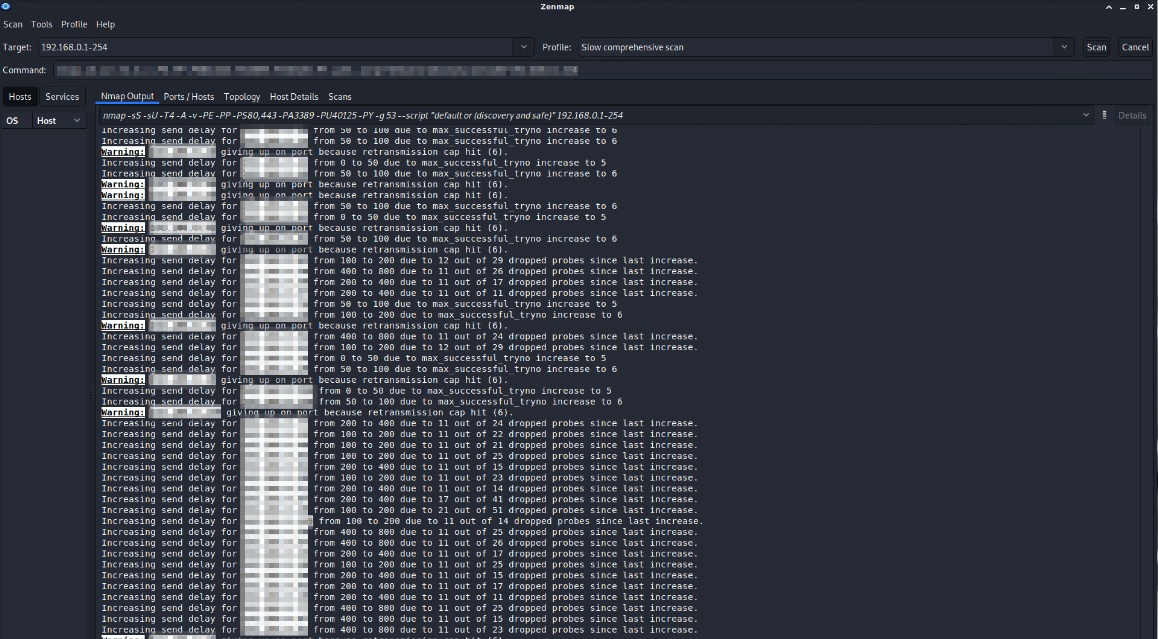This screenshot has width=1158, height=639.
Task: Open the Profile dropdown list
Action: (x=1064, y=47)
